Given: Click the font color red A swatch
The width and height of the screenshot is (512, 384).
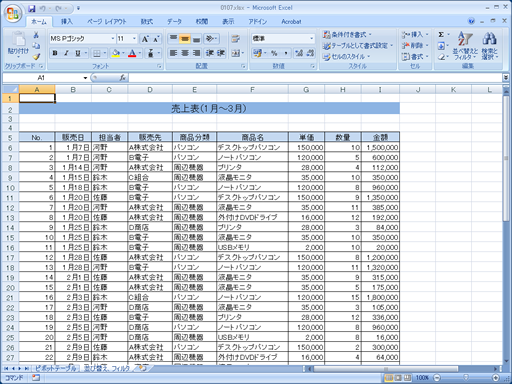Looking at the screenshot, I should [x=132, y=53].
